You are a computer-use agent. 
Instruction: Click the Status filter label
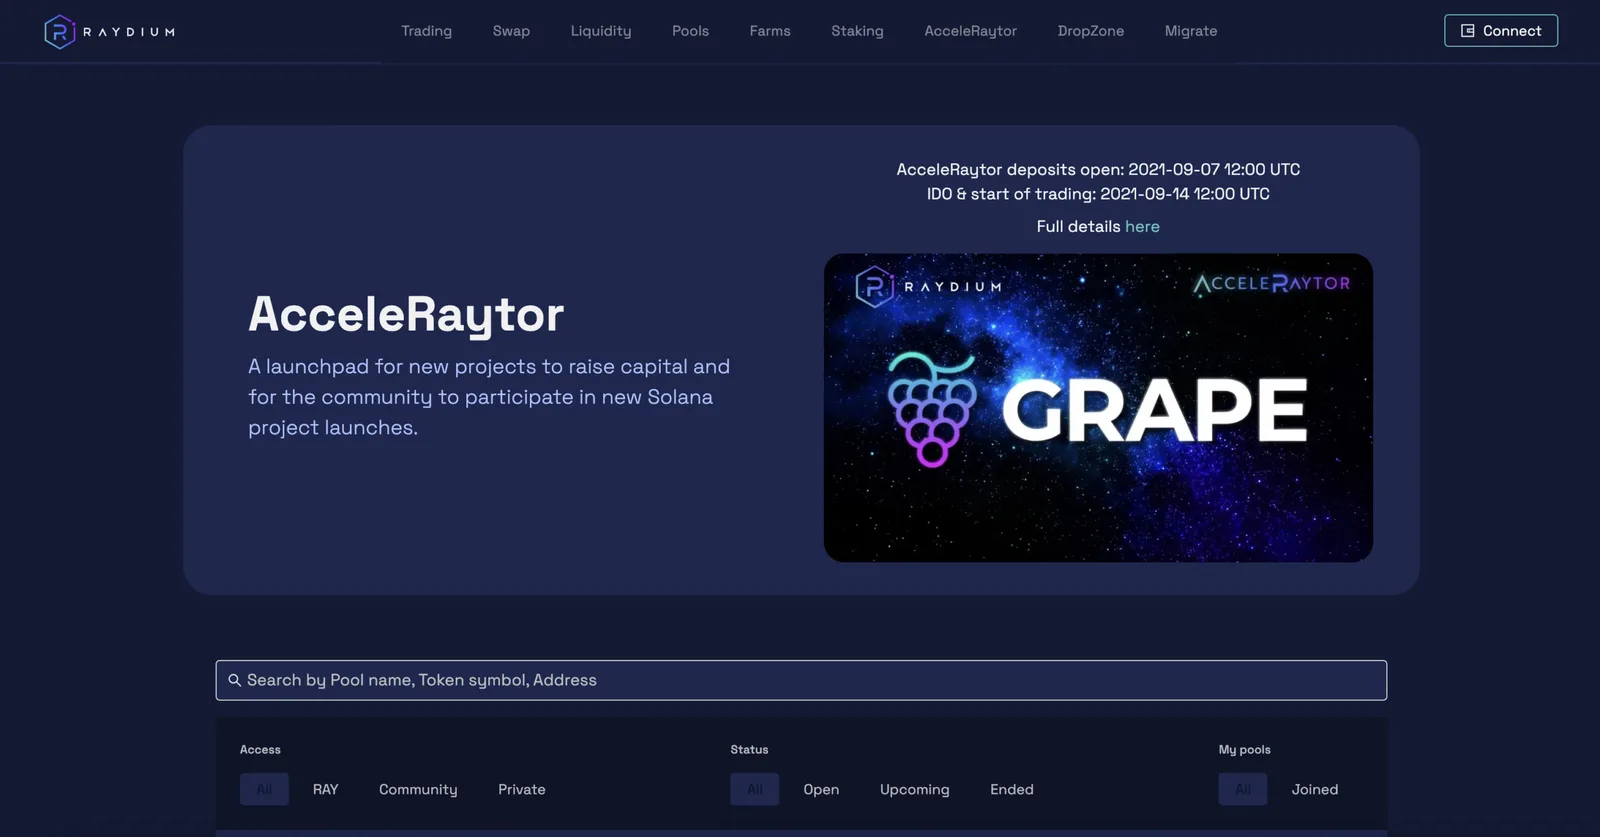click(x=749, y=750)
